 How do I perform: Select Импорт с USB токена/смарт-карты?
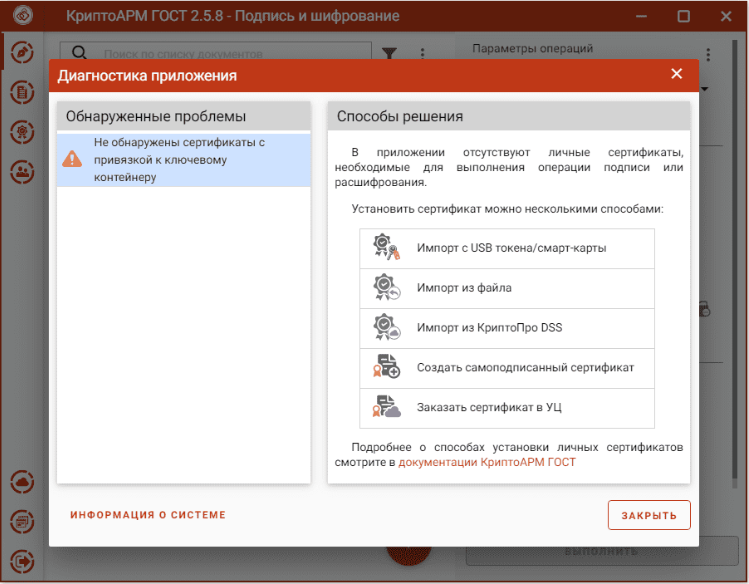(x=507, y=248)
